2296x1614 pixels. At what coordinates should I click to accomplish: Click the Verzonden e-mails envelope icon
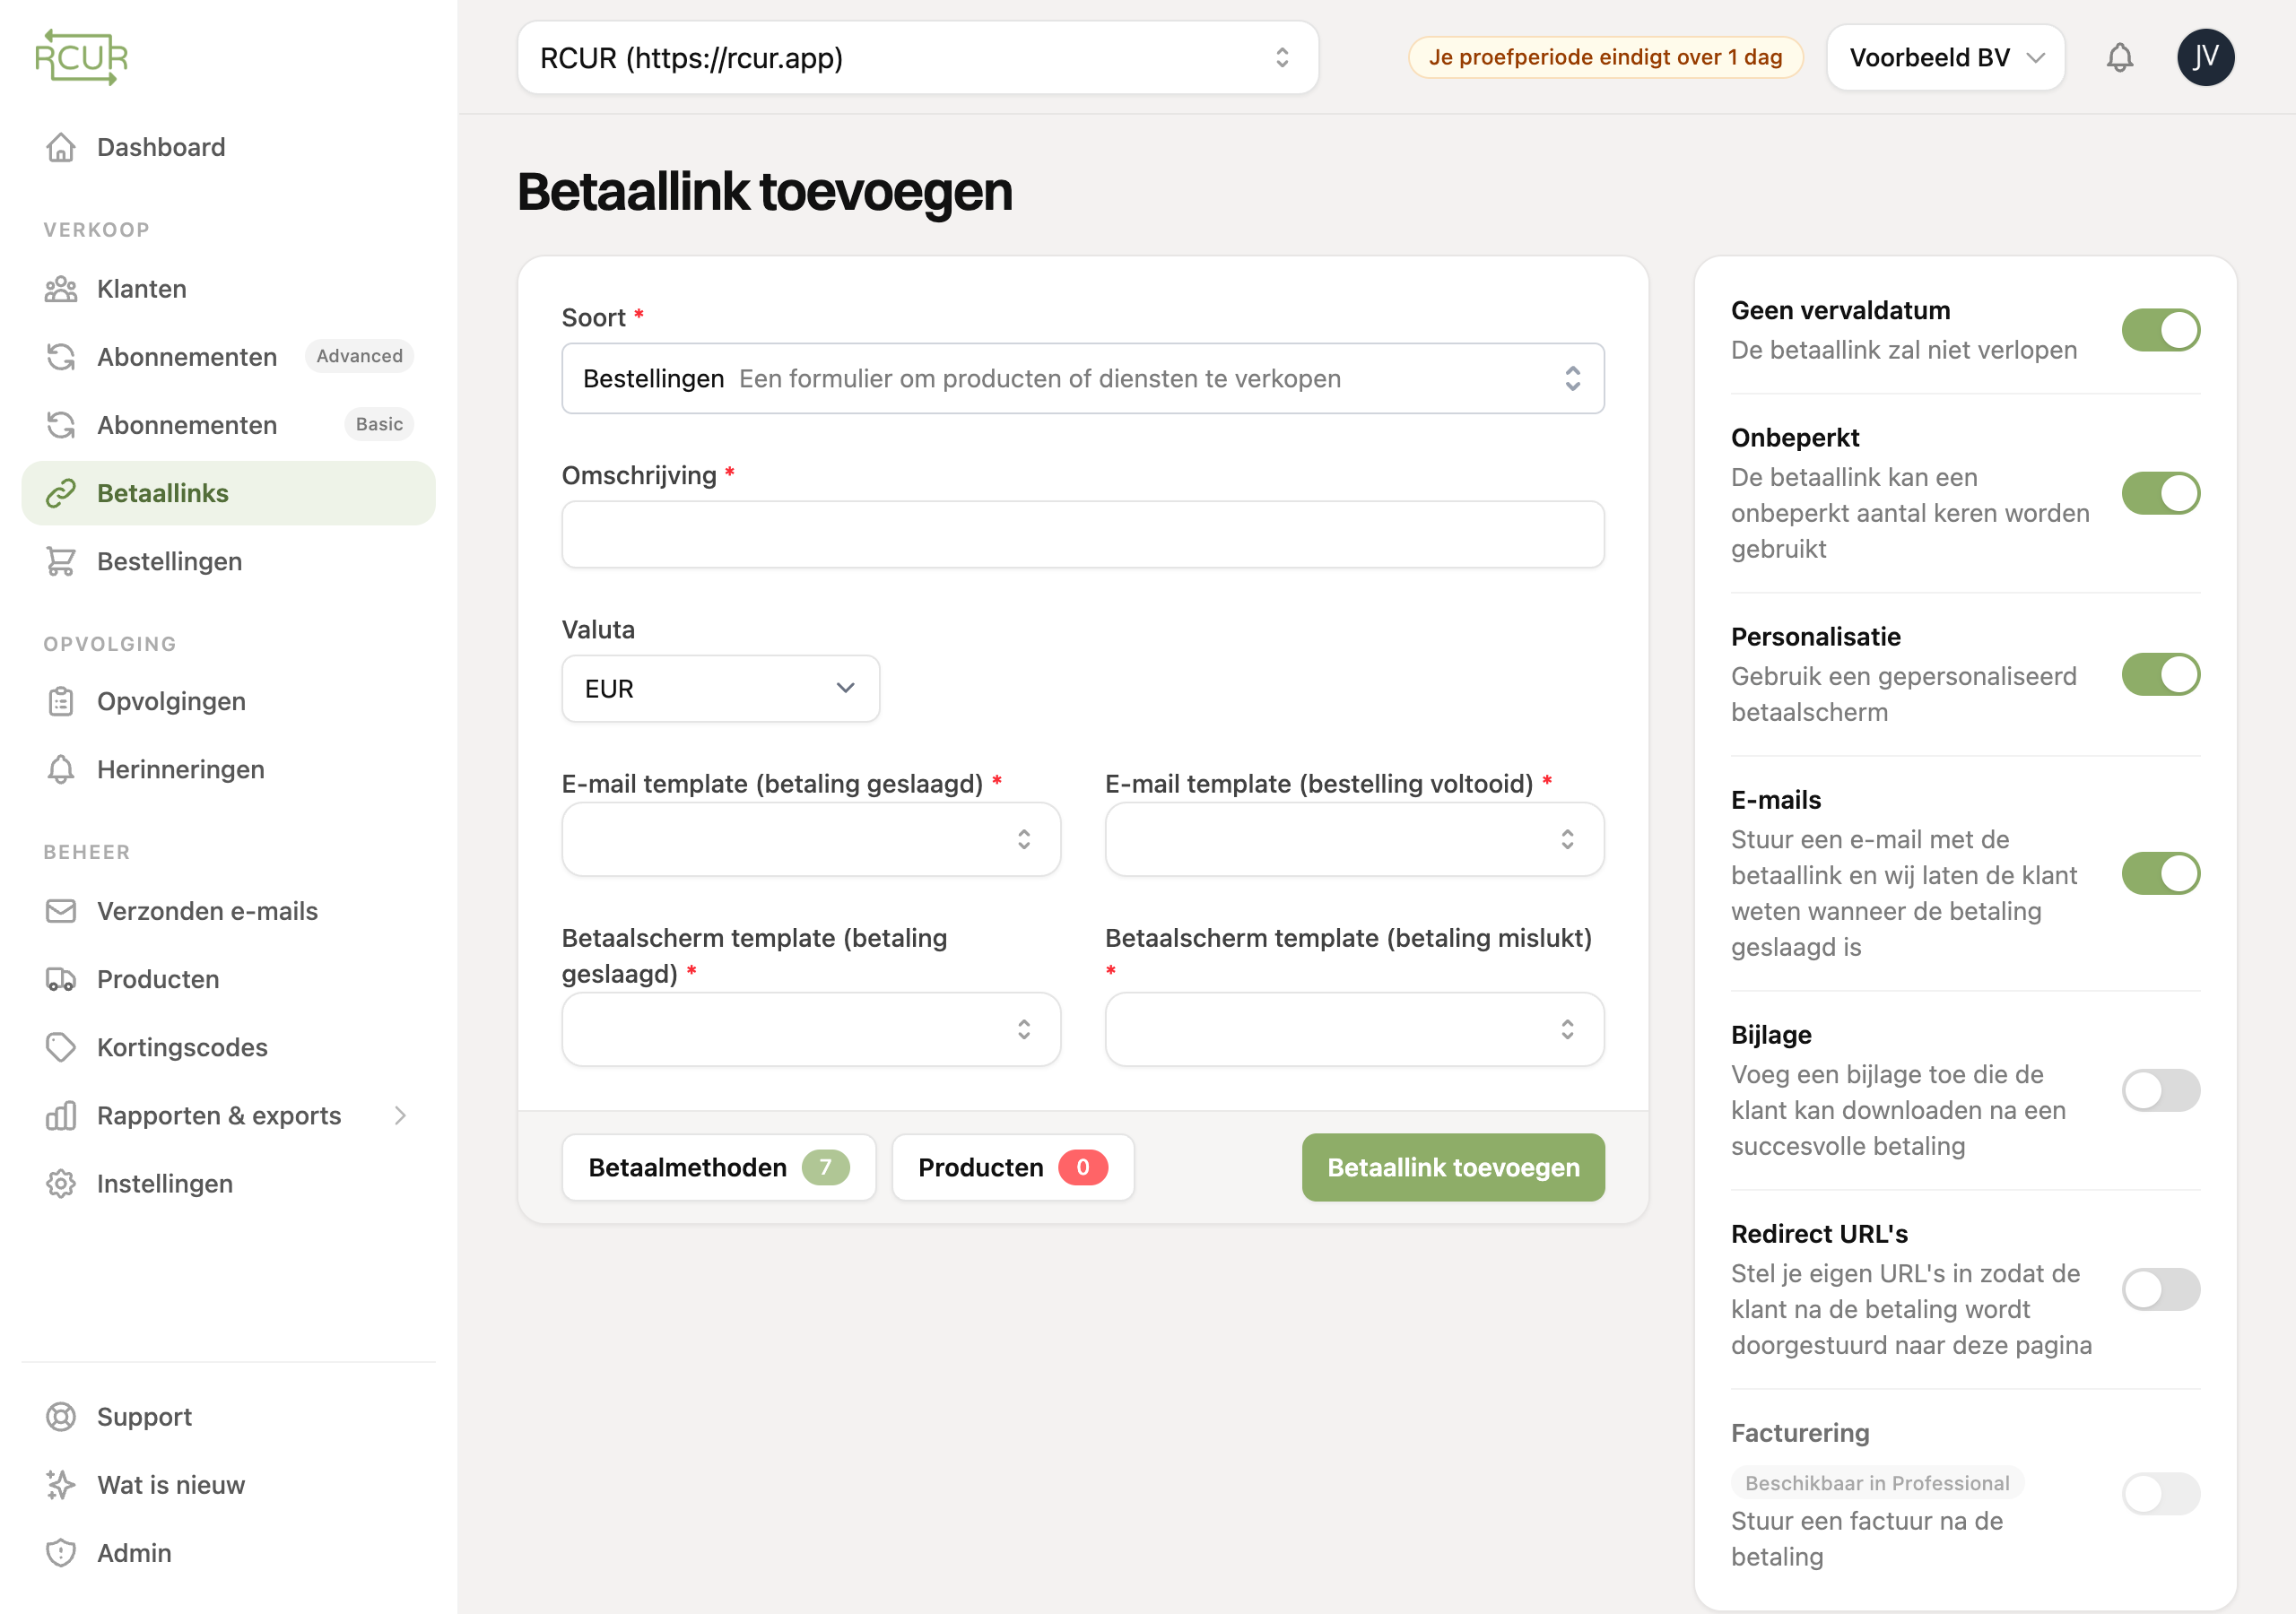(x=61, y=911)
